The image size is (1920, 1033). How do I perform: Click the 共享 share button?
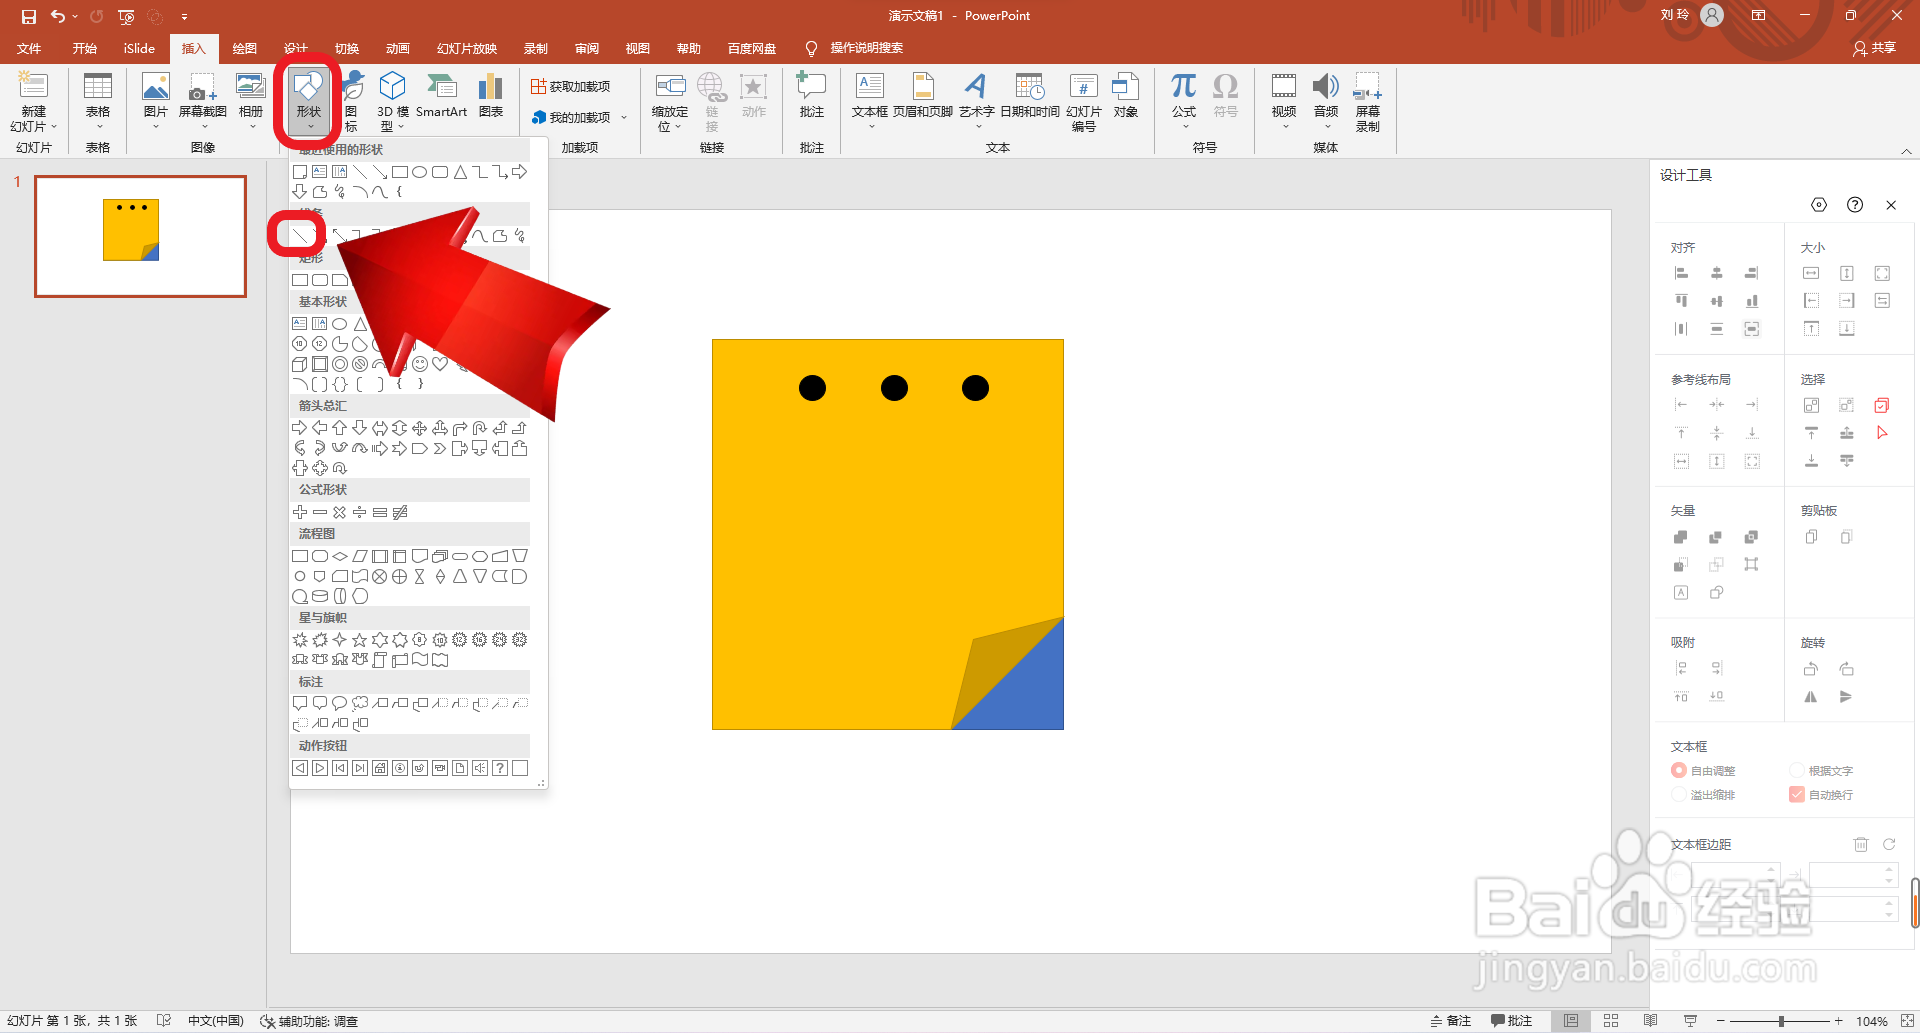click(1874, 48)
